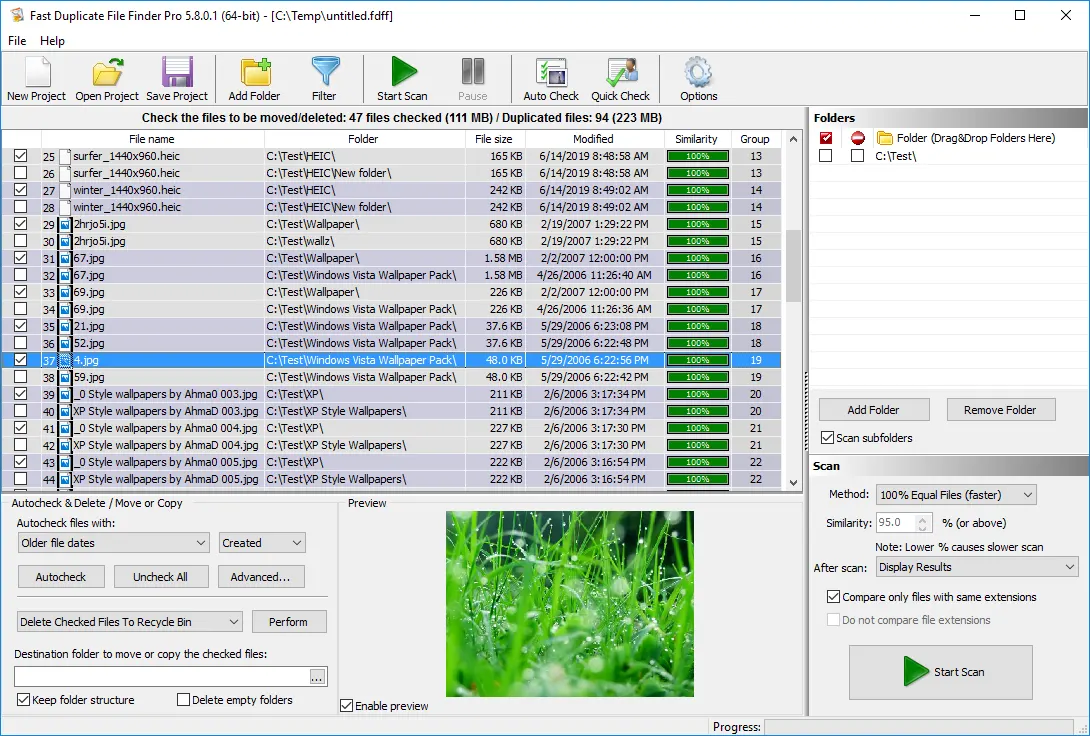
Task: Click the Uncheck All button
Action: coord(161,576)
